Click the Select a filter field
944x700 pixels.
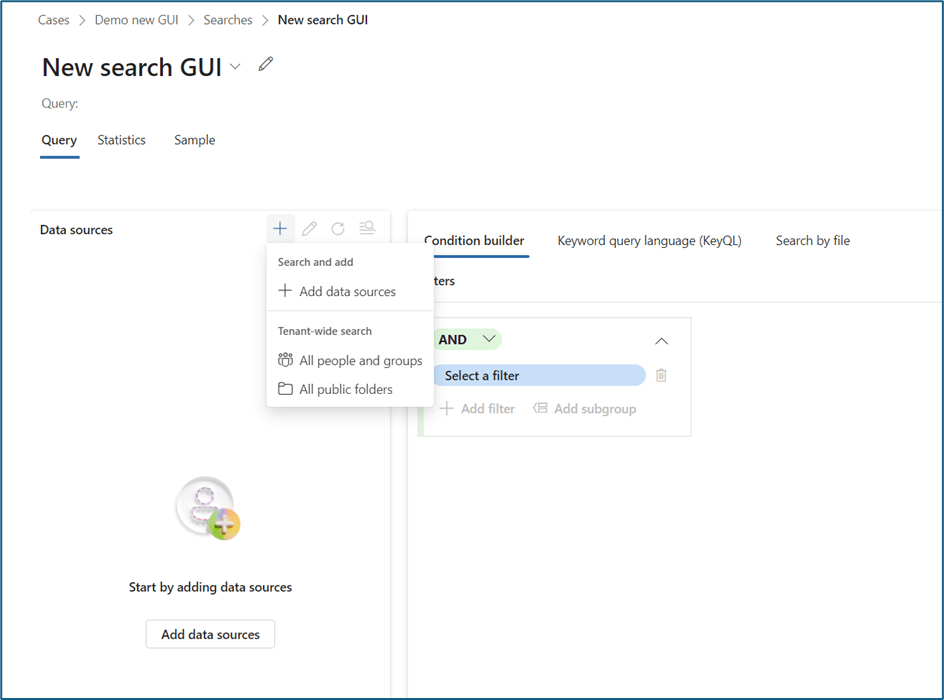(540, 375)
